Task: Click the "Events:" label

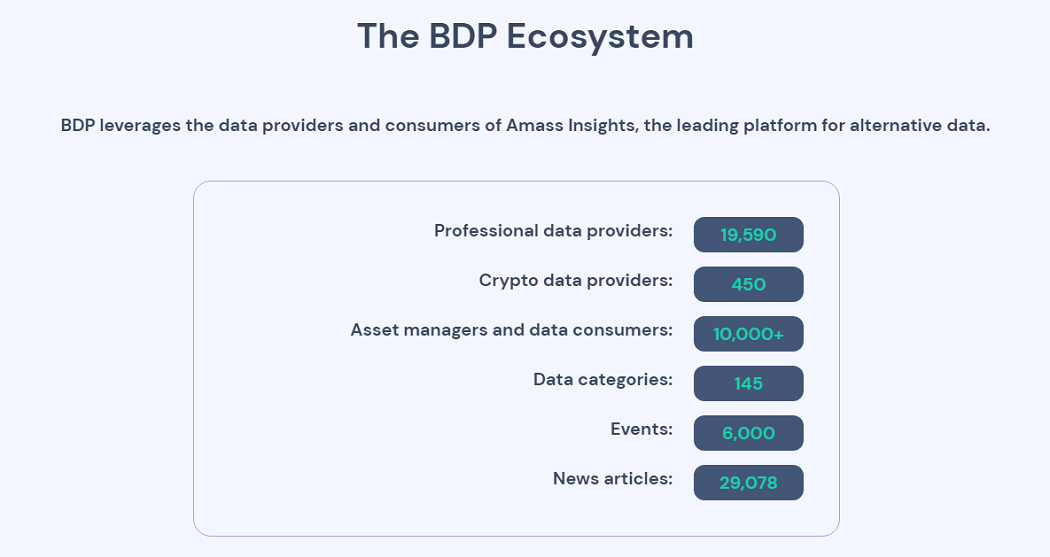Action: [642, 429]
